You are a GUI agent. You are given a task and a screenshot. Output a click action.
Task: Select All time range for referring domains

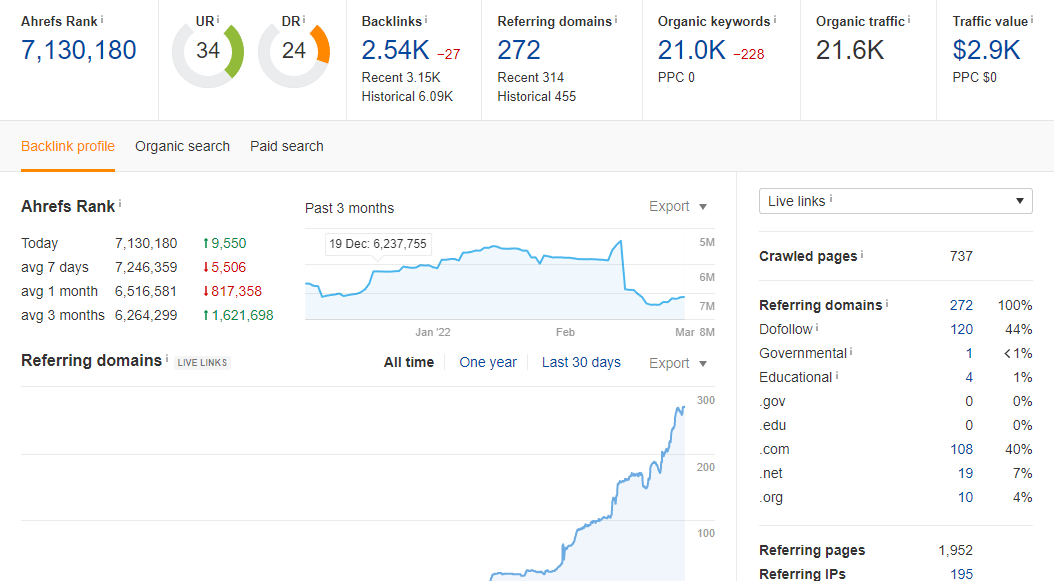409,362
